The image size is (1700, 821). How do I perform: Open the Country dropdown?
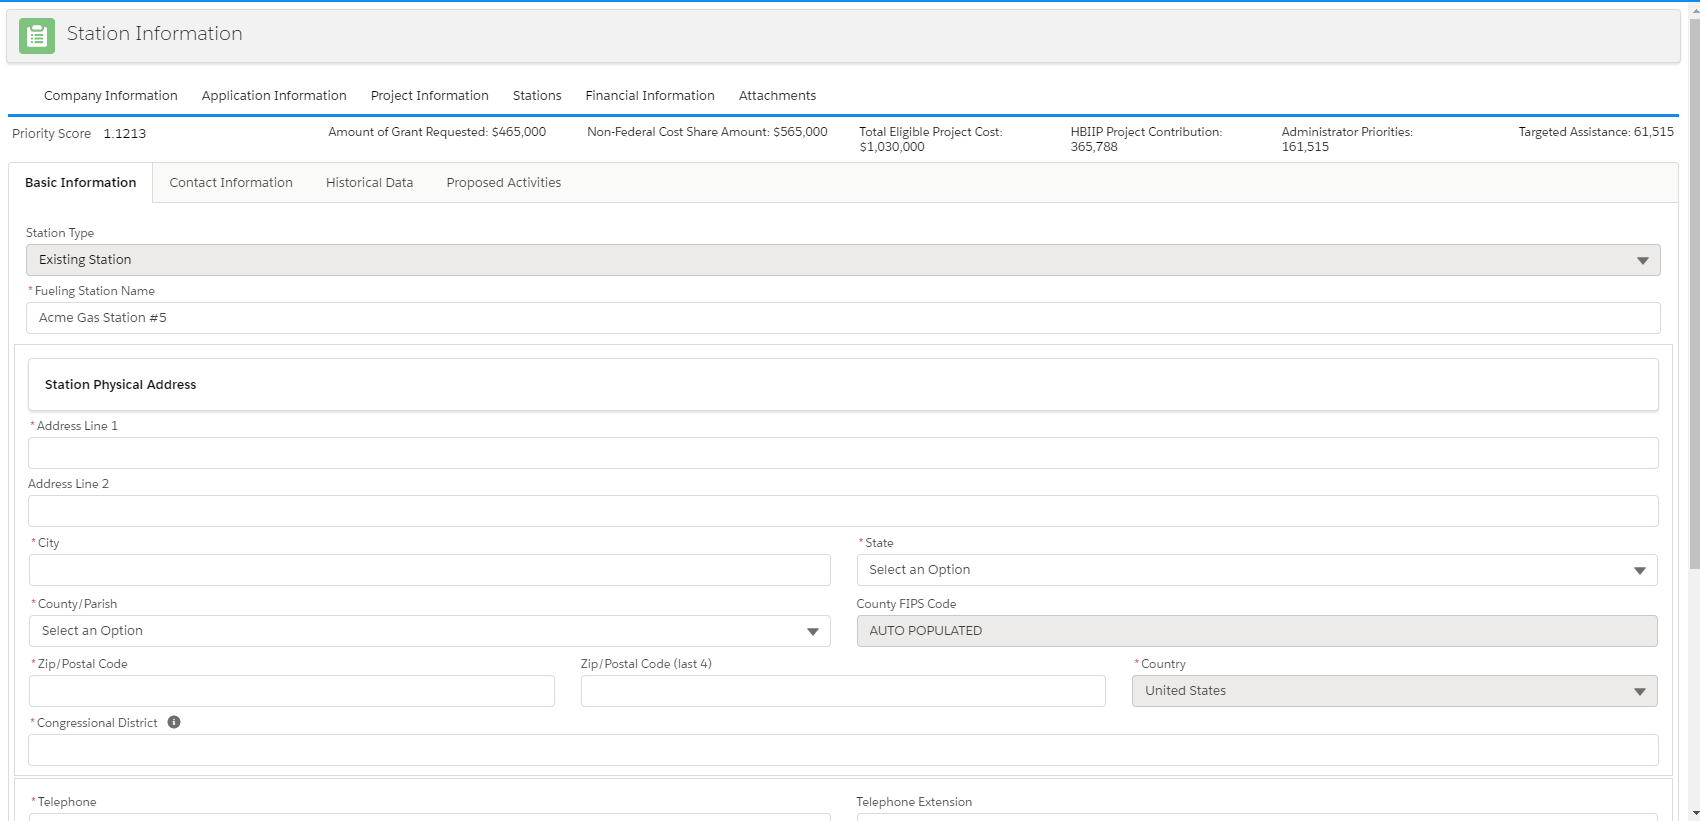pyautogui.click(x=1393, y=691)
